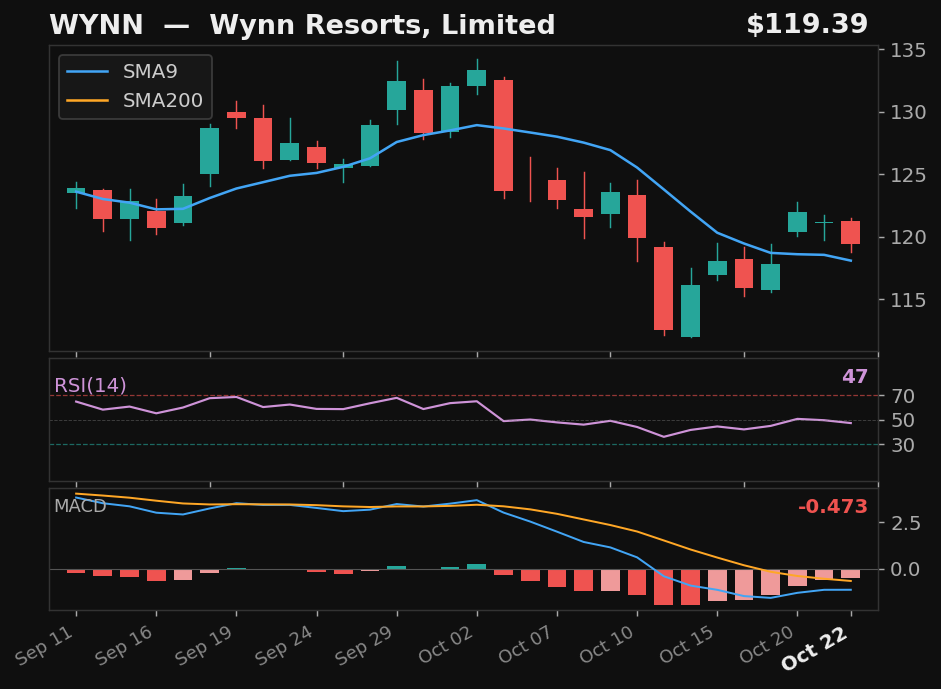Click the Oct 20 date label
941x689 pixels.
(x=768, y=644)
